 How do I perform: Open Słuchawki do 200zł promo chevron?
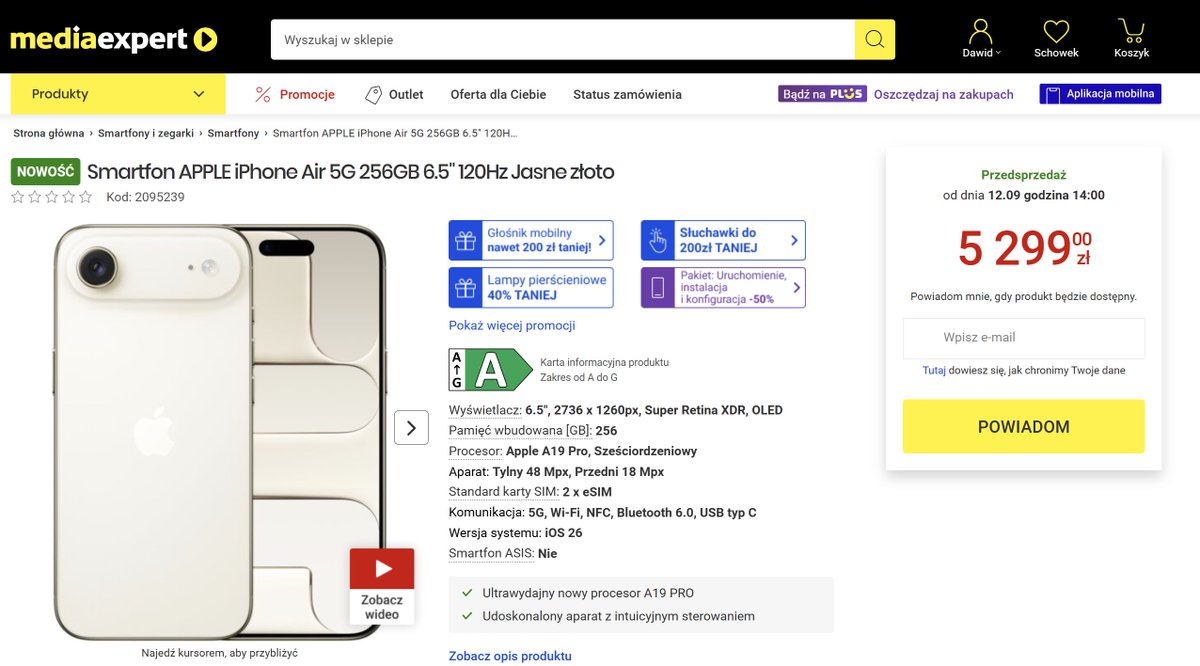794,241
